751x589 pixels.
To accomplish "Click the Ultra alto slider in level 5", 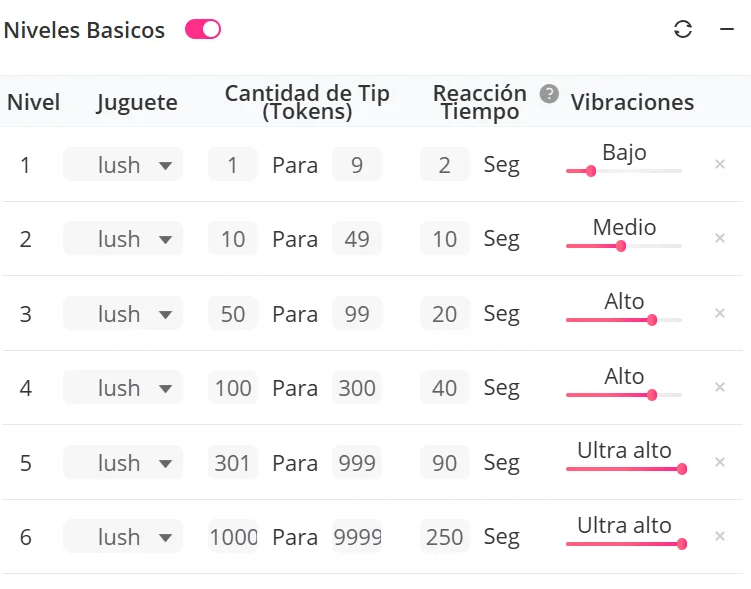I will click(x=681, y=469).
